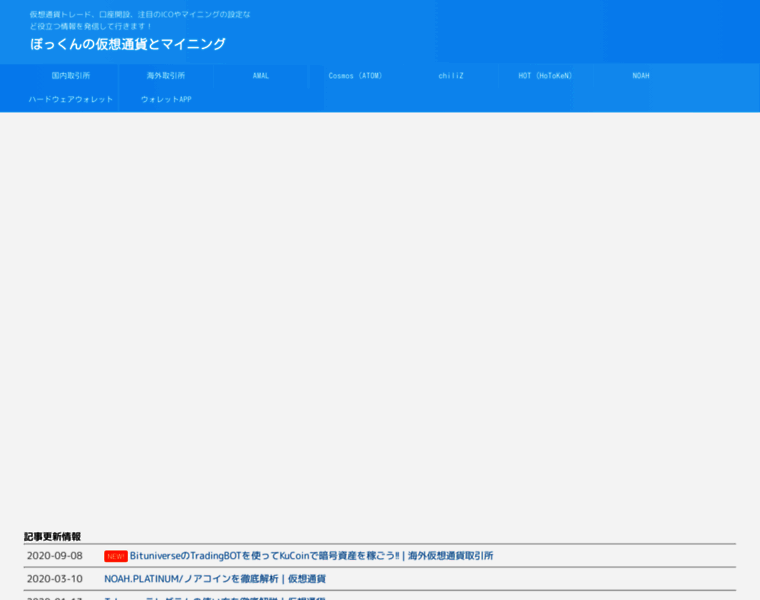Go to the AMAL page
Viewport: 760px width, 600px height.
point(261,76)
